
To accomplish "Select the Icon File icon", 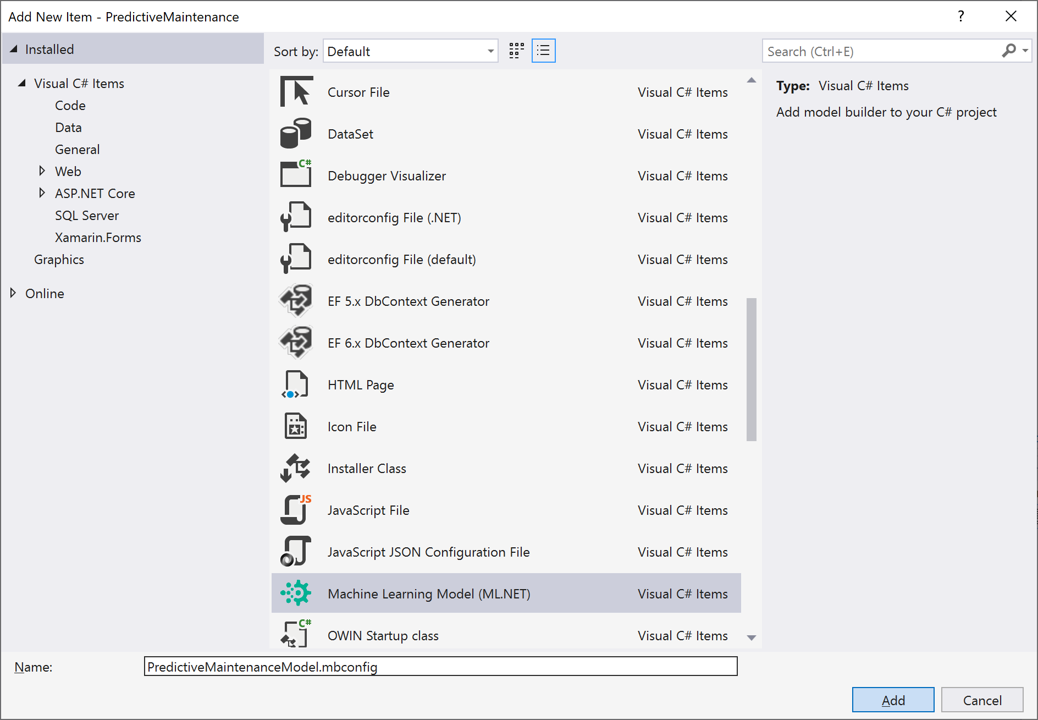I will click(x=296, y=426).
